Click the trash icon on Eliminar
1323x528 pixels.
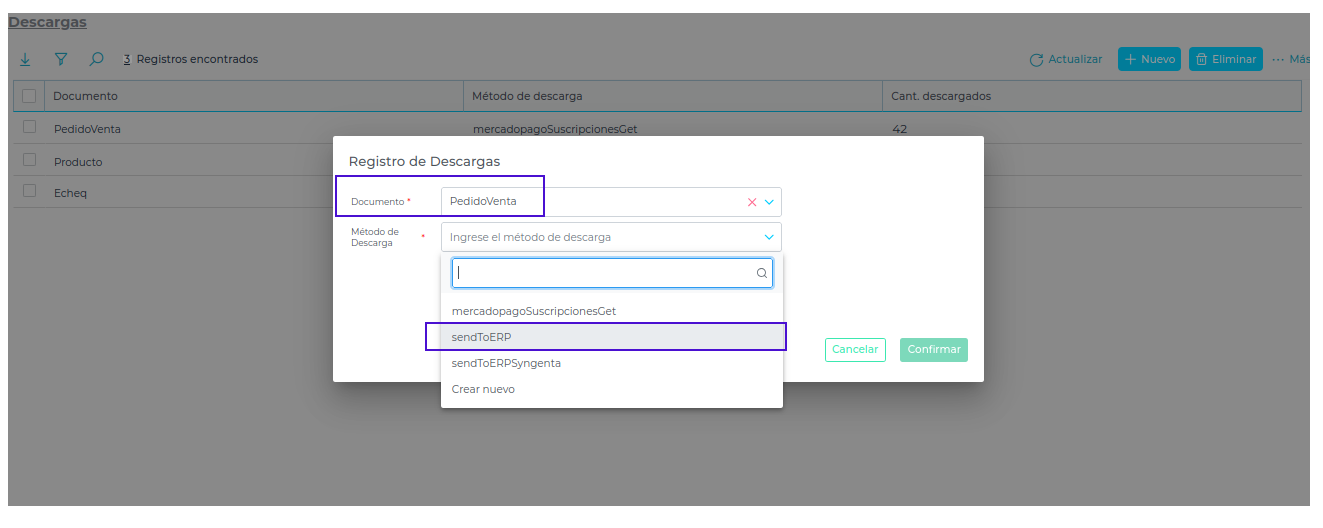point(1202,60)
